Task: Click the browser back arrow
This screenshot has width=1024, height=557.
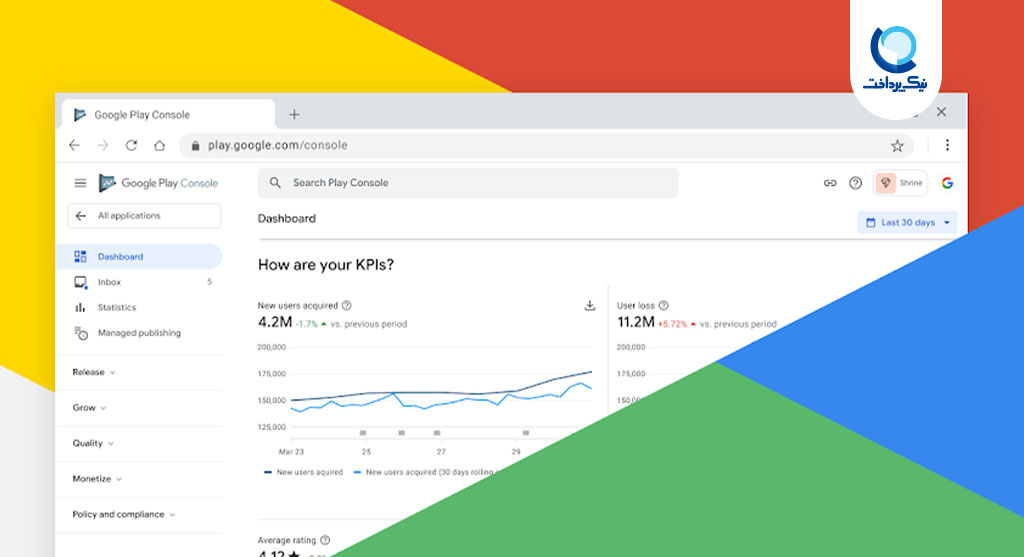Action: point(74,145)
